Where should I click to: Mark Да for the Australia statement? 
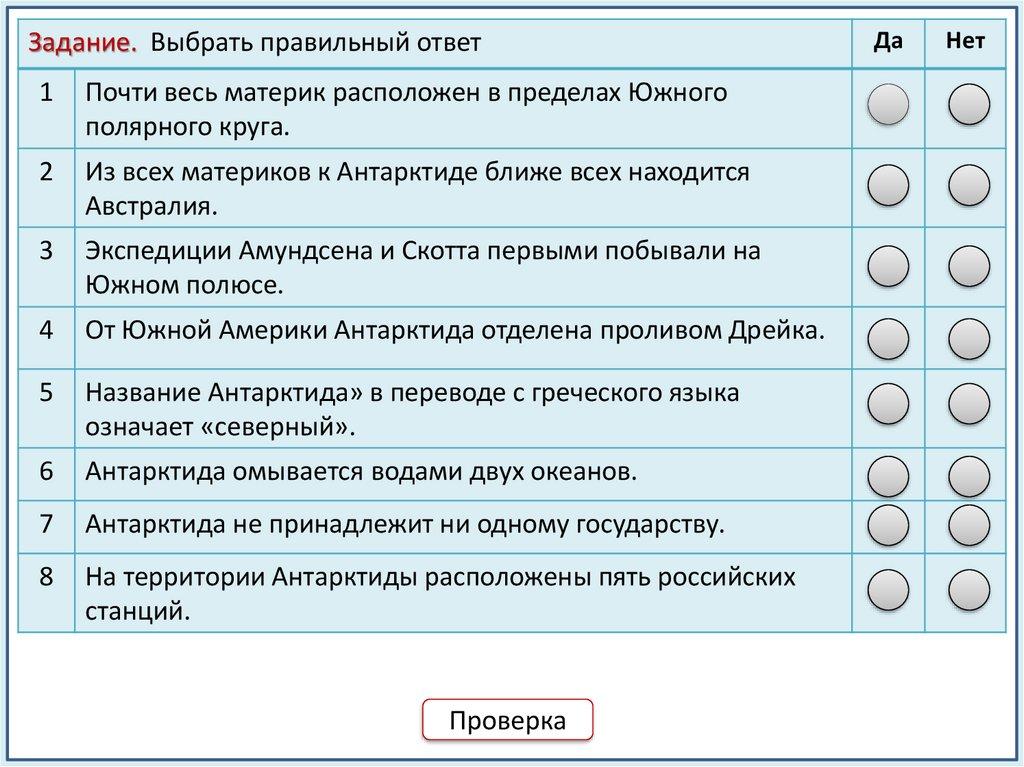[888, 185]
